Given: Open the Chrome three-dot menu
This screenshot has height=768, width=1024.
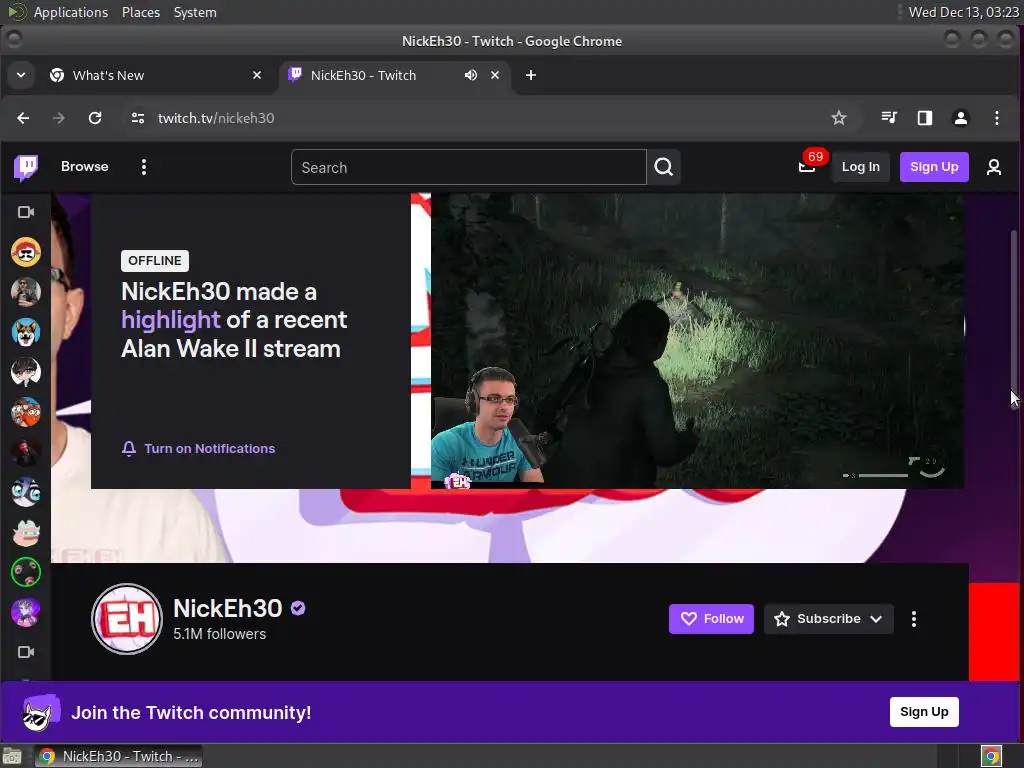Looking at the screenshot, I should tap(997, 118).
